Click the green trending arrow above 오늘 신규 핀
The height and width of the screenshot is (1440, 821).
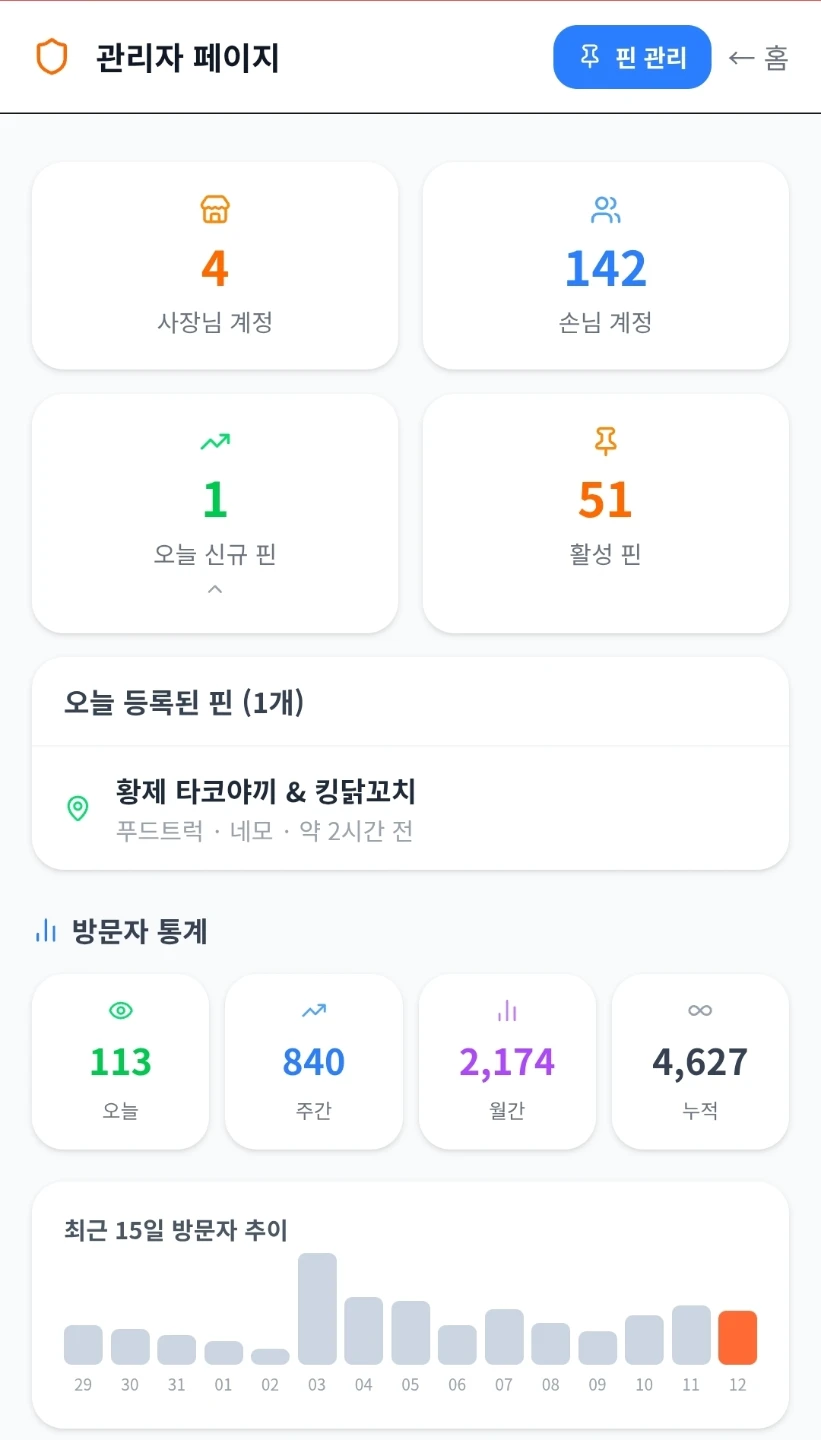(215, 441)
